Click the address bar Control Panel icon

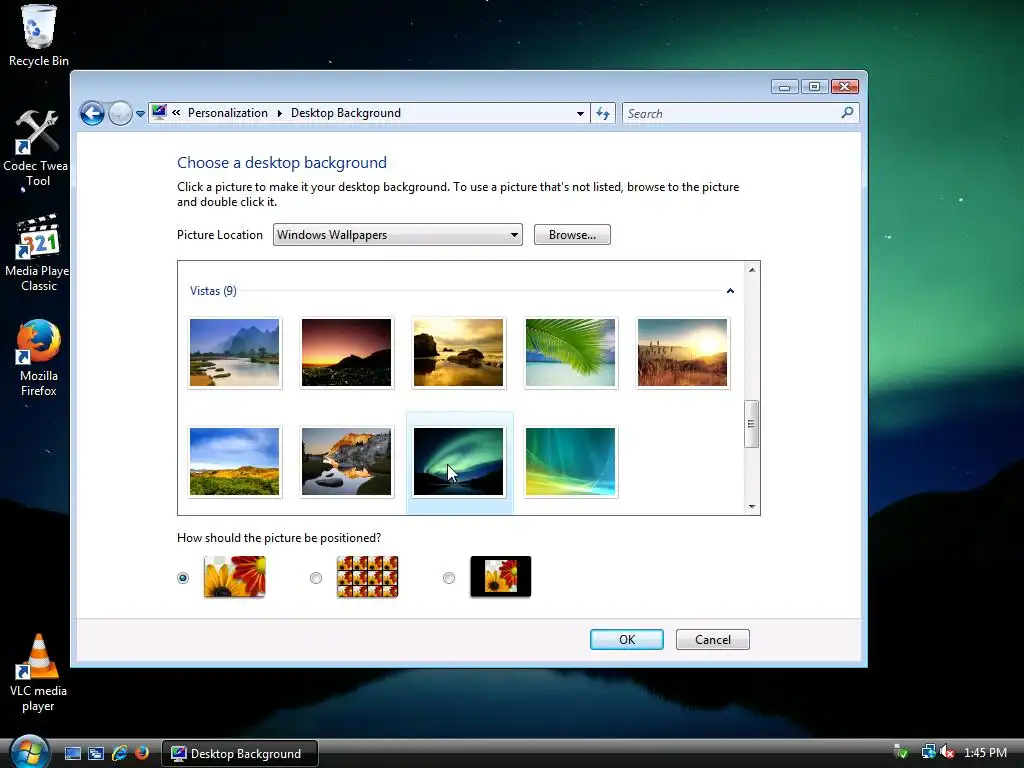pyautogui.click(x=159, y=113)
